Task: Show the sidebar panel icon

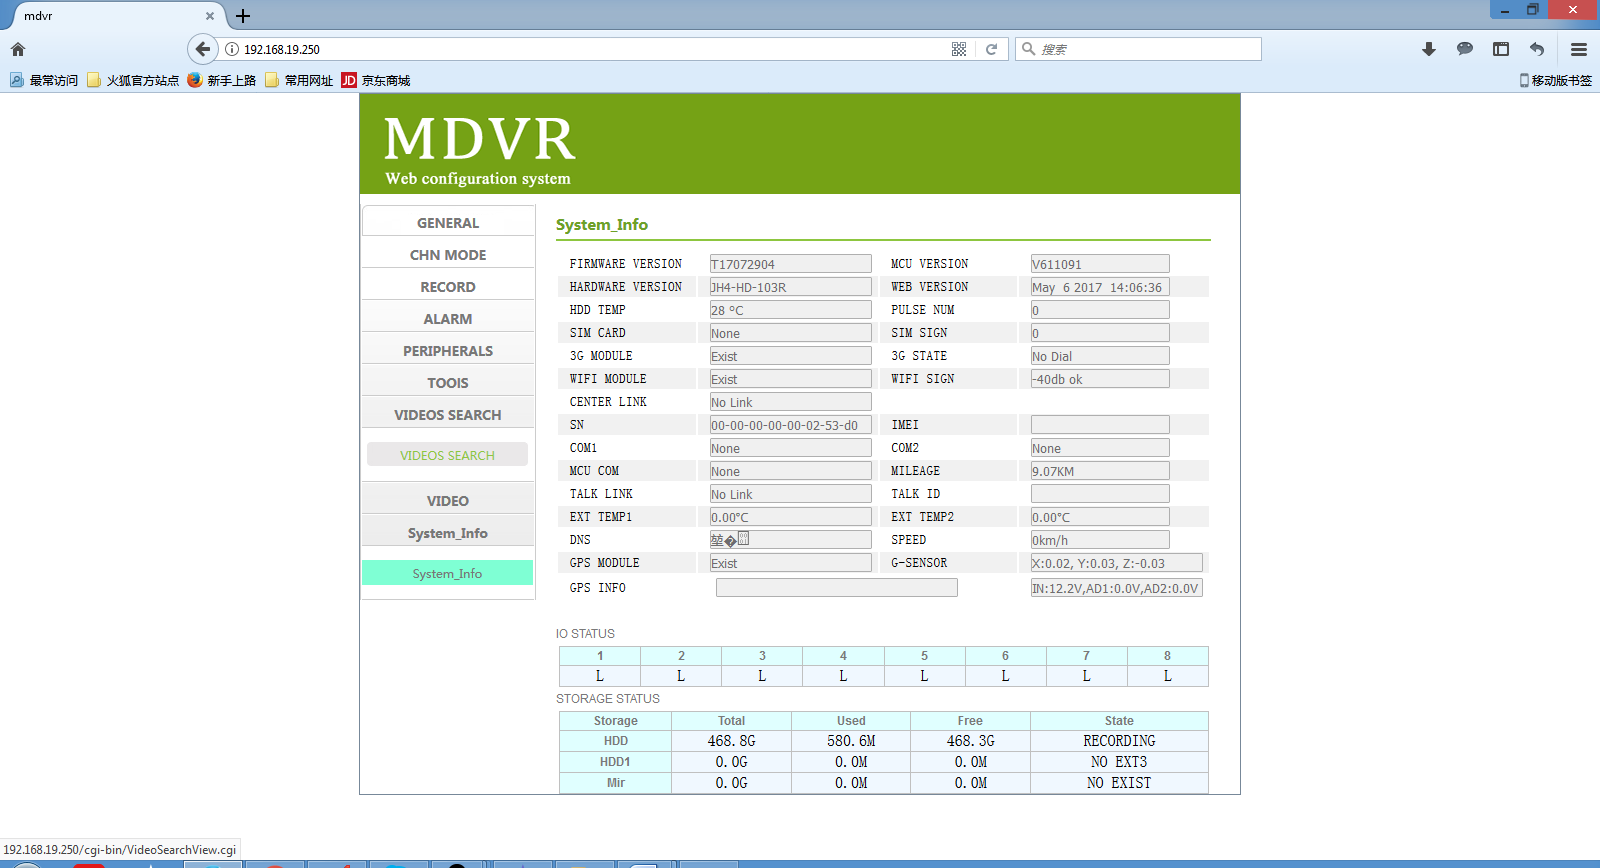Action: (1501, 49)
